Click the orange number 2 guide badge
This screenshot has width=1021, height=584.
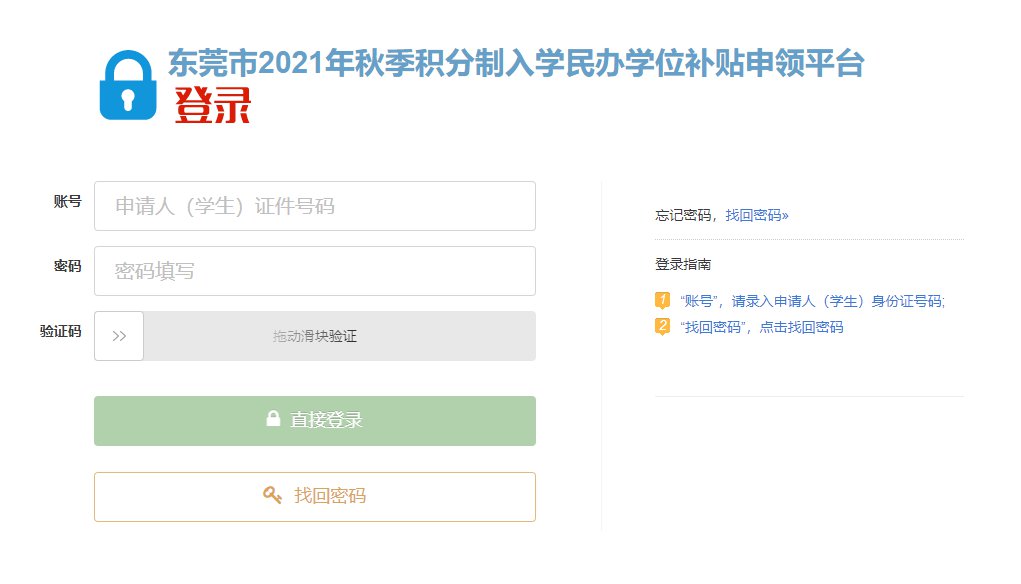[662, 326]
